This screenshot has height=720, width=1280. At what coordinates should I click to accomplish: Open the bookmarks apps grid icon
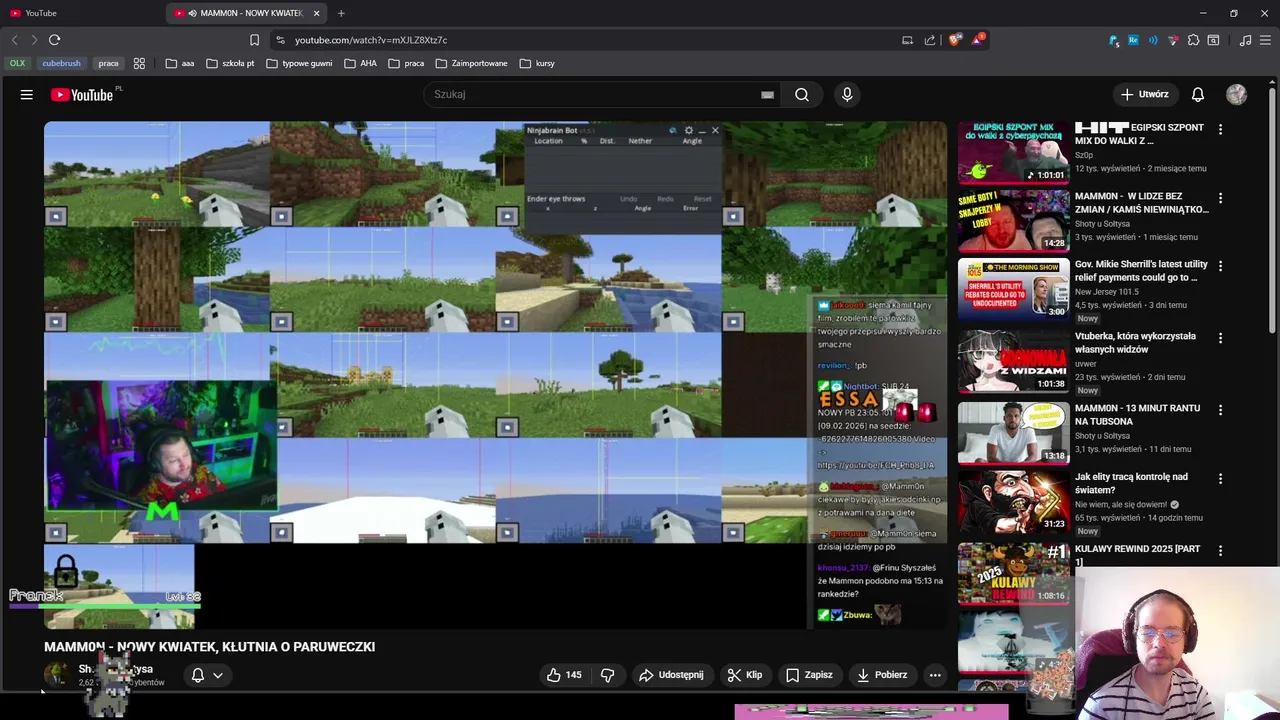[139, 63]
